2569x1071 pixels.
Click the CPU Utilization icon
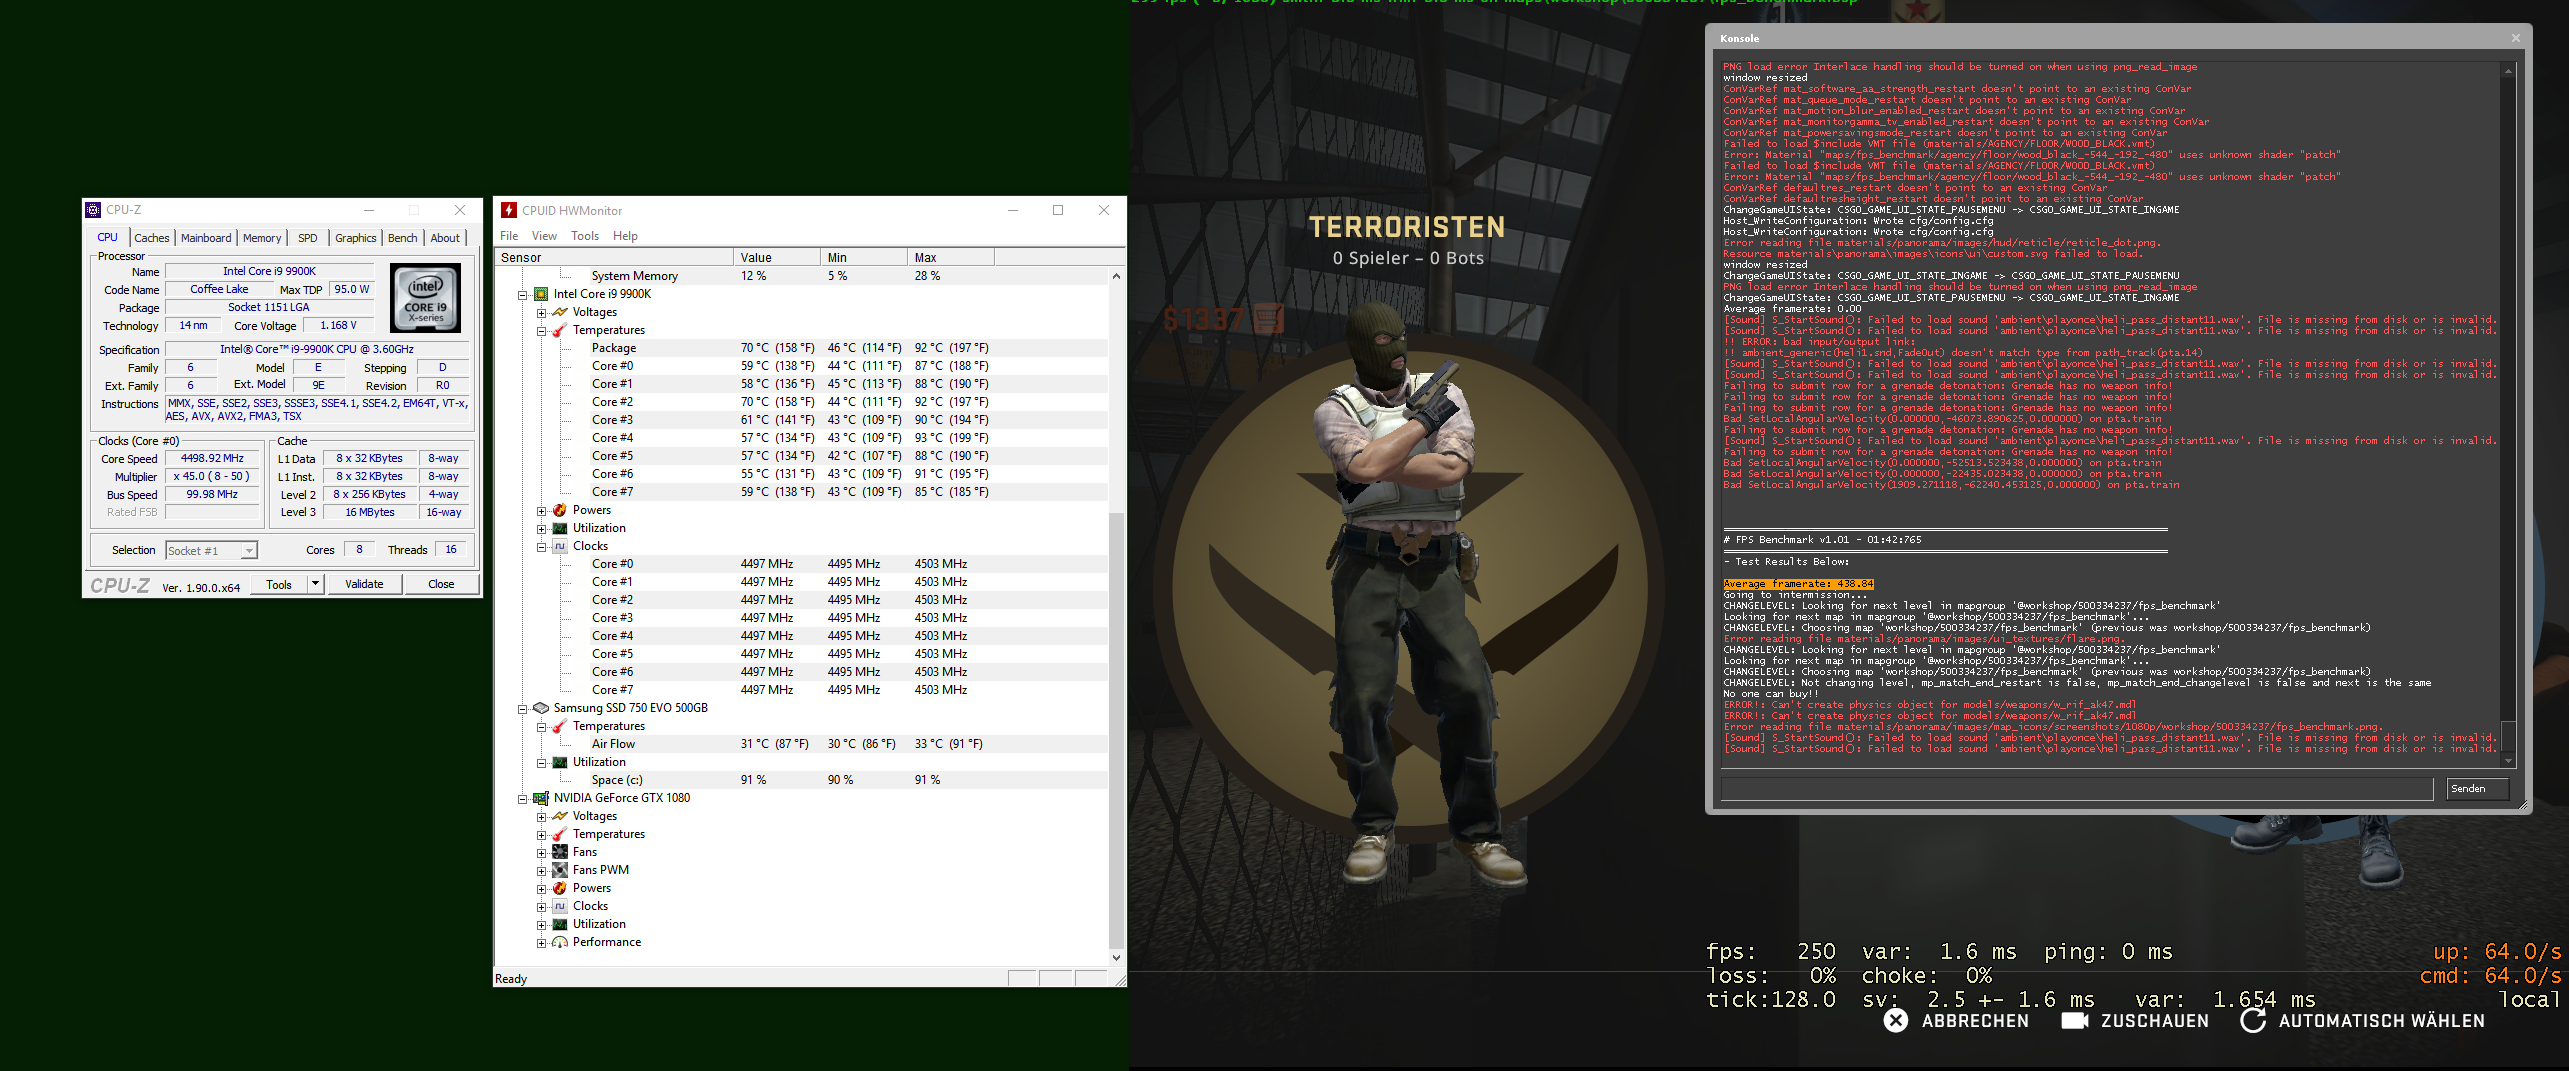click(x=560, y=528)
